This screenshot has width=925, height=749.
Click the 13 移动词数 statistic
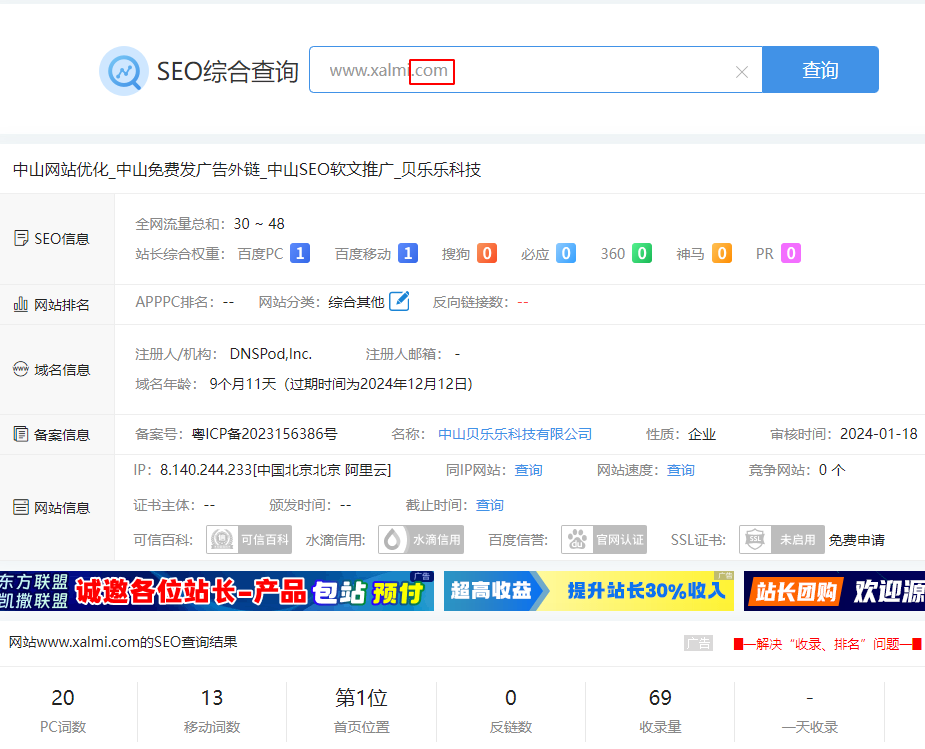(212, 711)
